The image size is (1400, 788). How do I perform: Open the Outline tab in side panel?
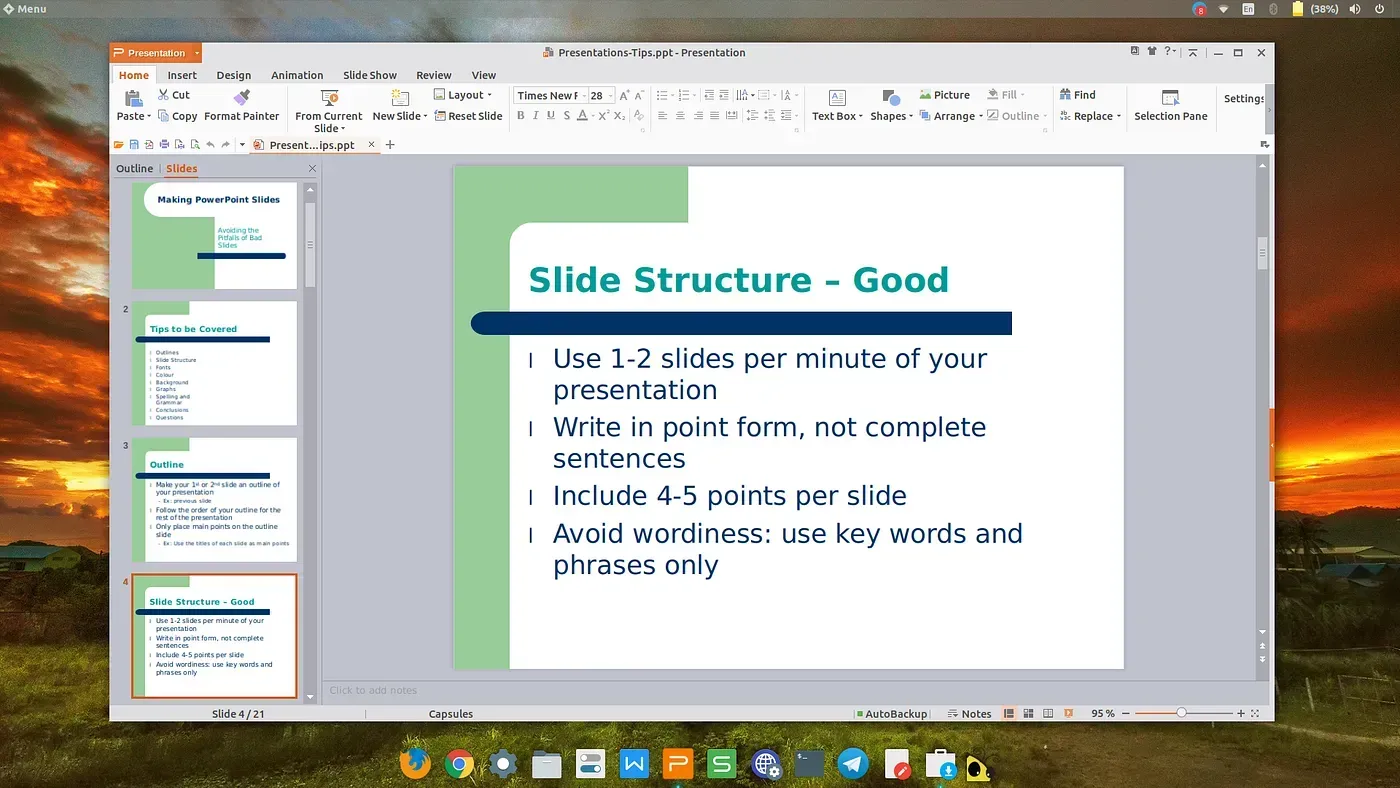coord(134,169)
